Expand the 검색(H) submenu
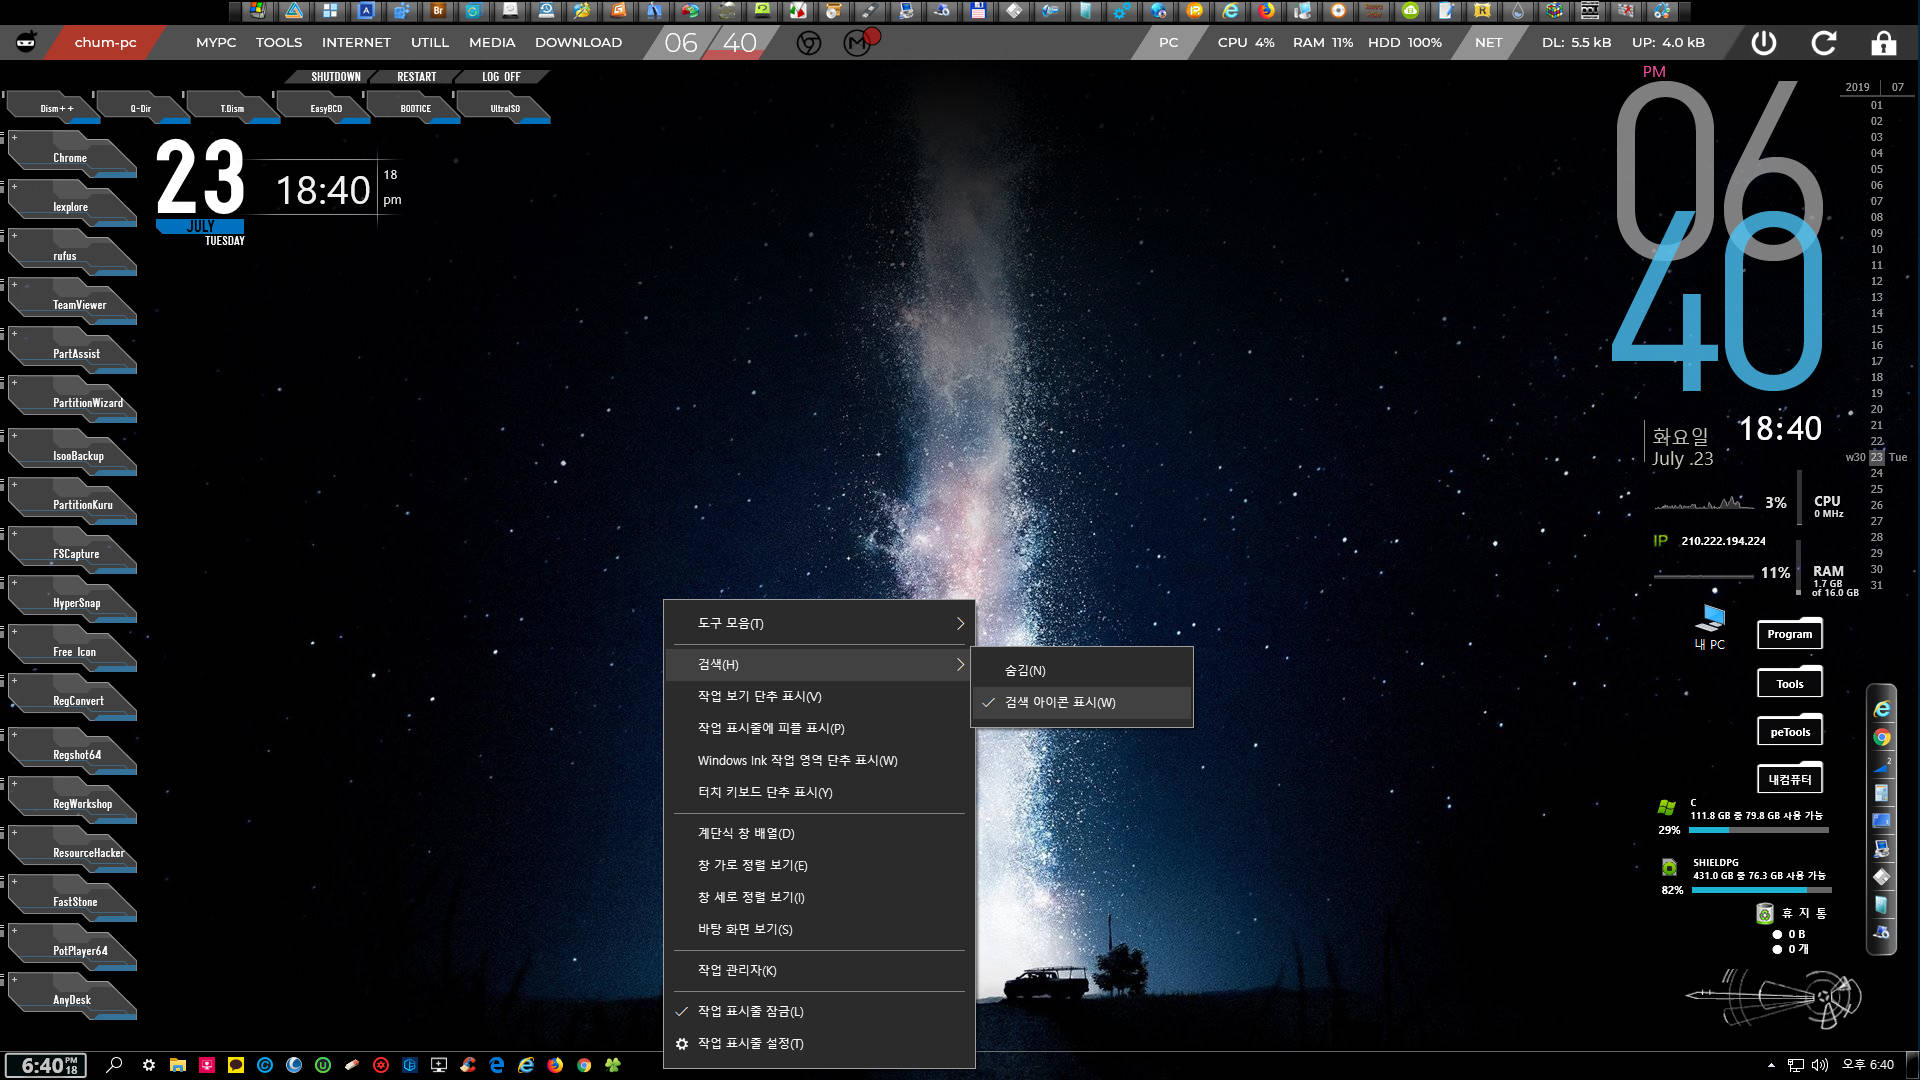 [x=820, y=664]
